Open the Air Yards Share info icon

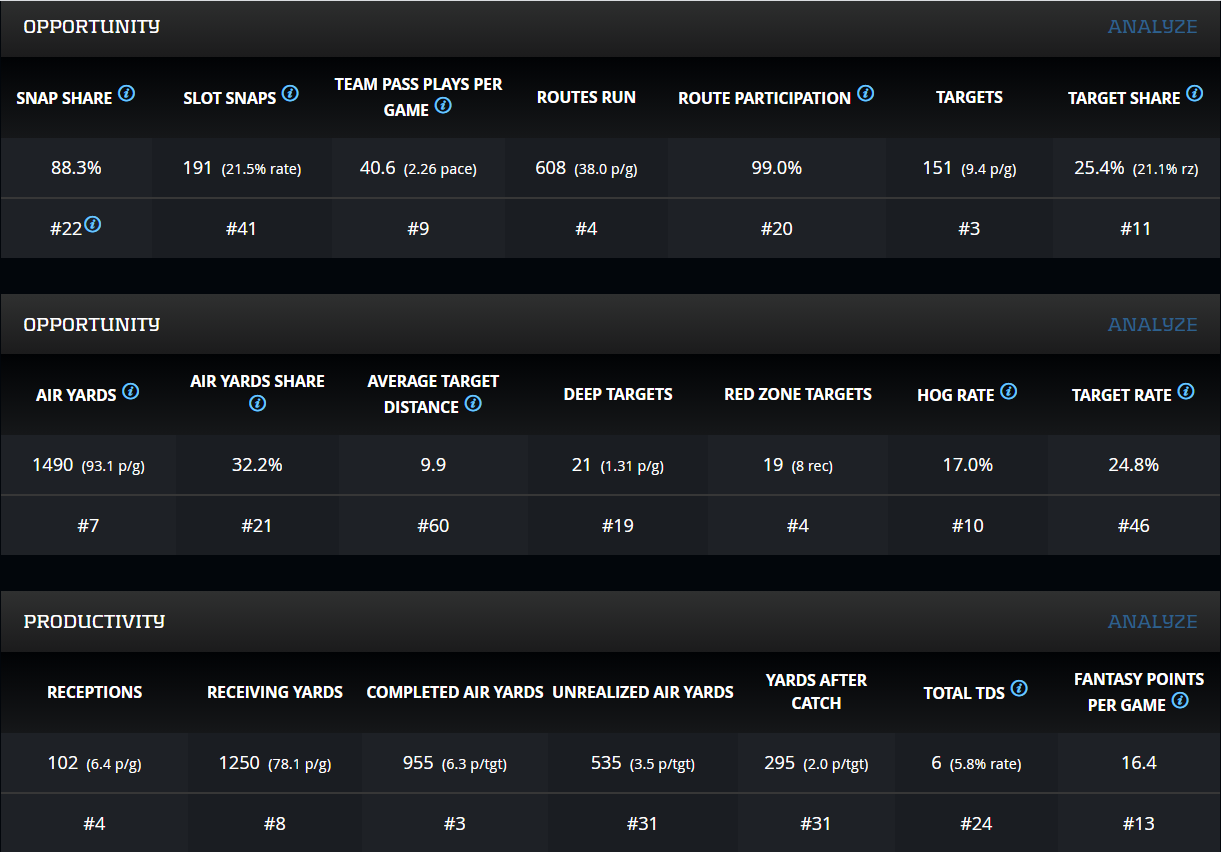tap(257, 404)
